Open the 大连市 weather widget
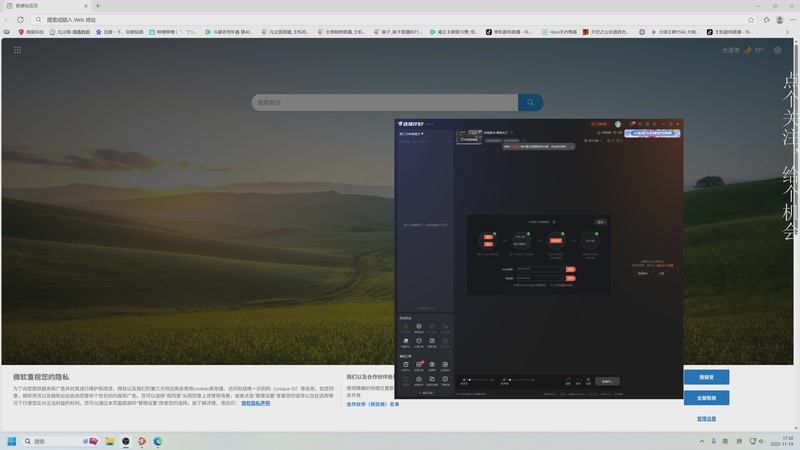The width and height of the screenshot is (800, 450). (x=742, y=50)
